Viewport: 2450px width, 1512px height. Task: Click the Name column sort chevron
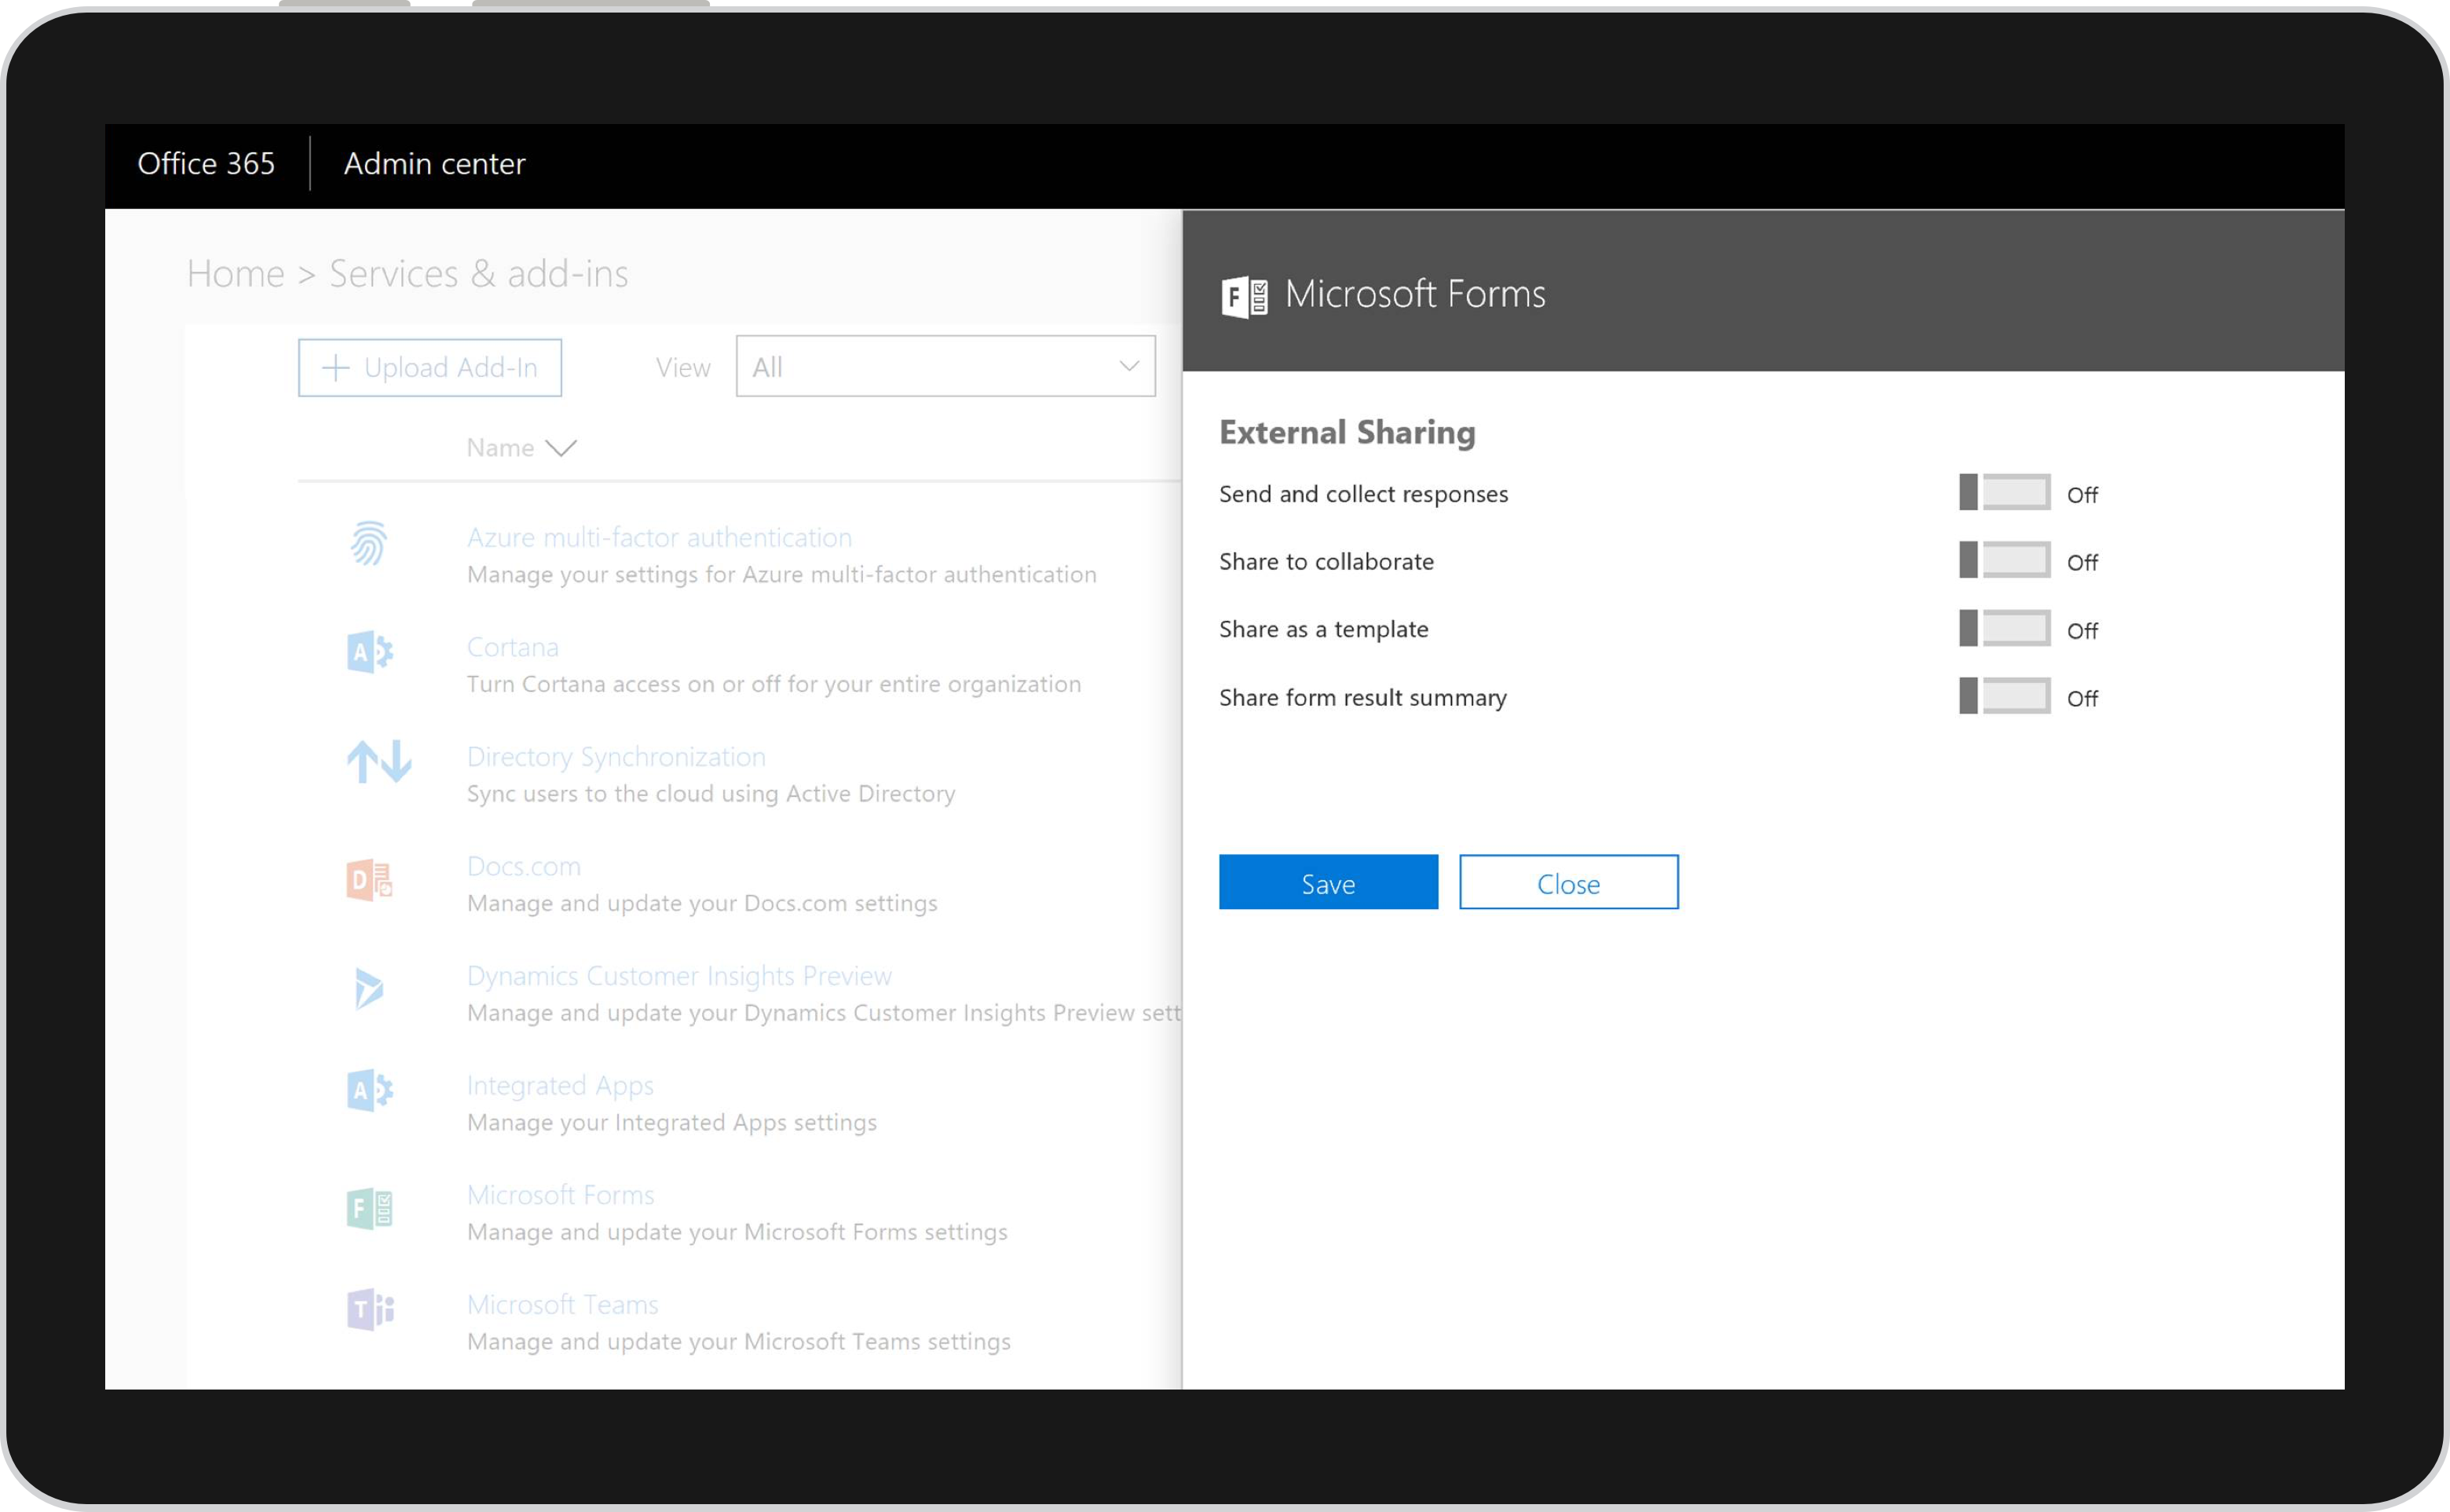(x=561, y=448)
